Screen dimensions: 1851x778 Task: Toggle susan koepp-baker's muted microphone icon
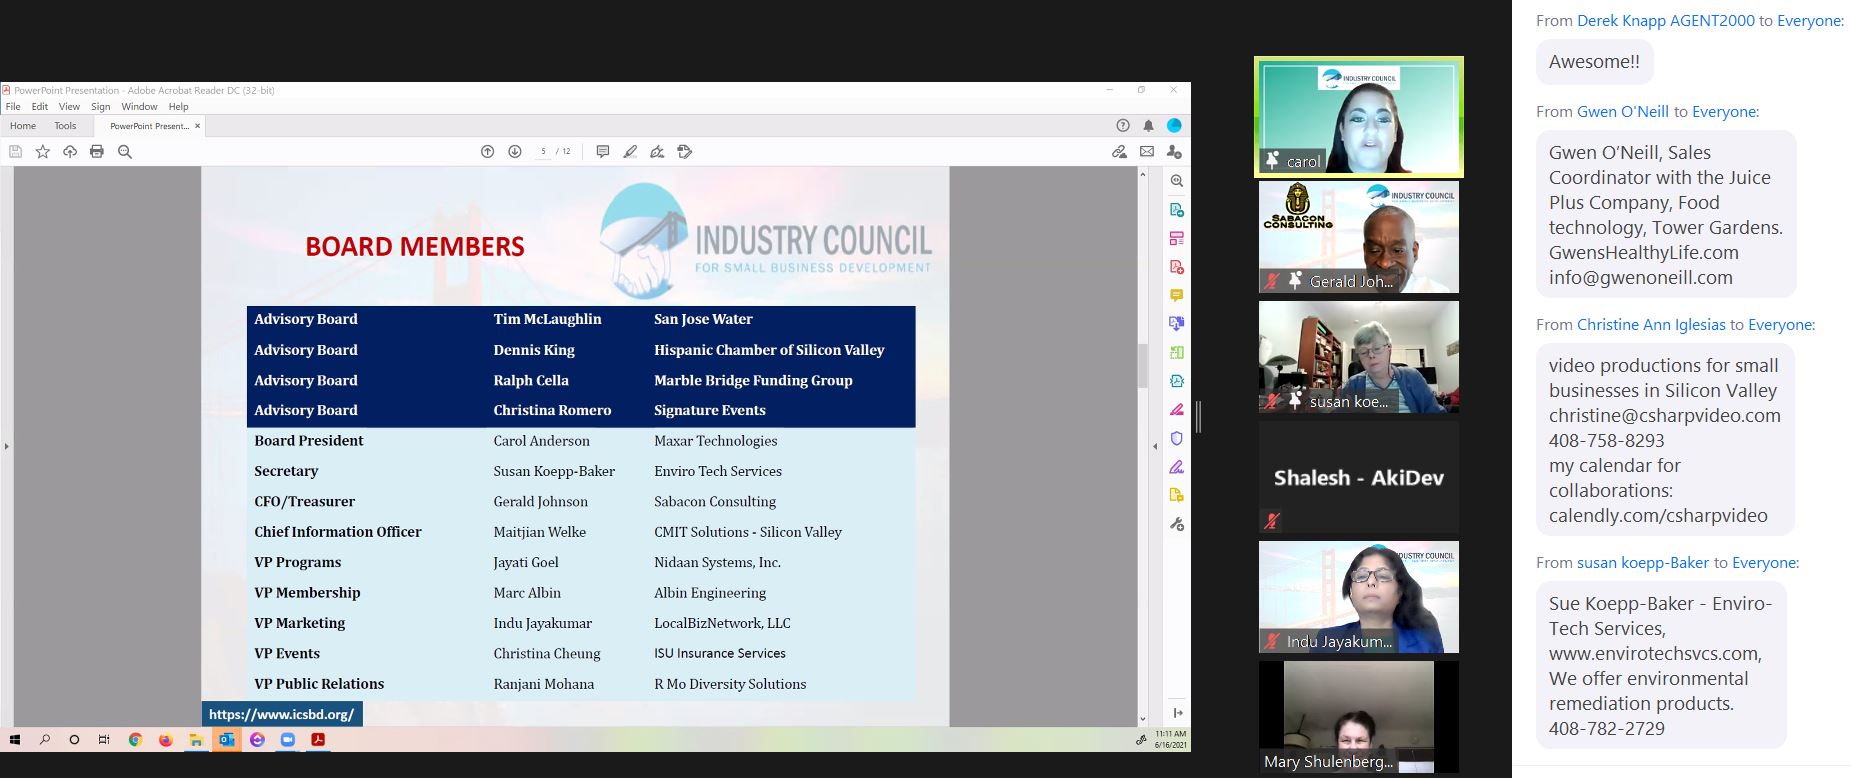coord(1272,401)
